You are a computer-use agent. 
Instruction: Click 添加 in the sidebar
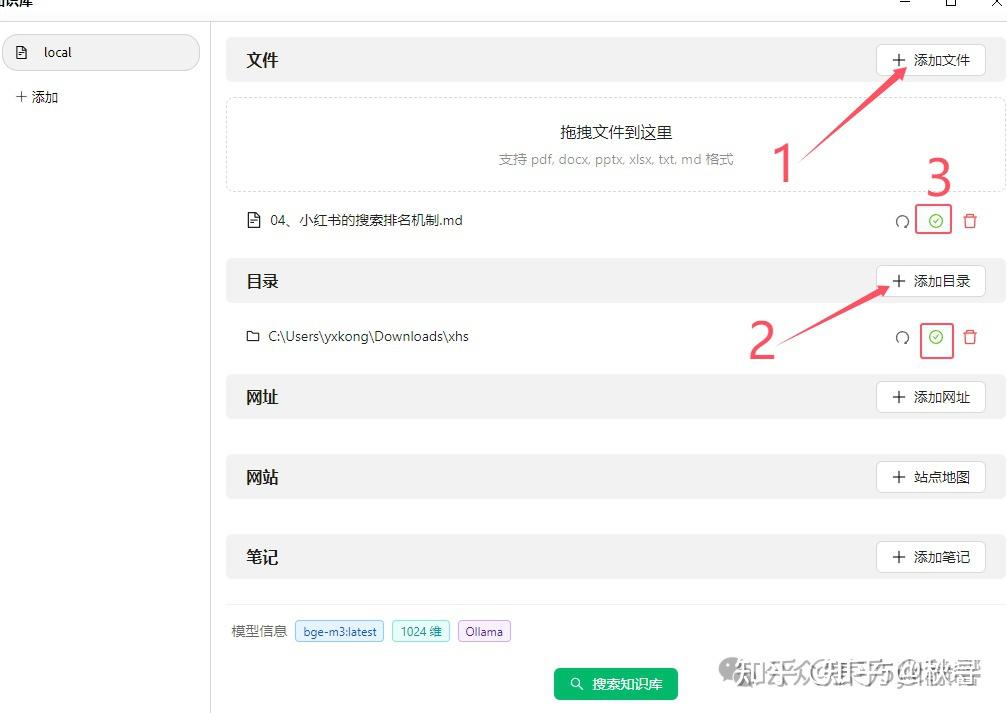coord(37,97)
